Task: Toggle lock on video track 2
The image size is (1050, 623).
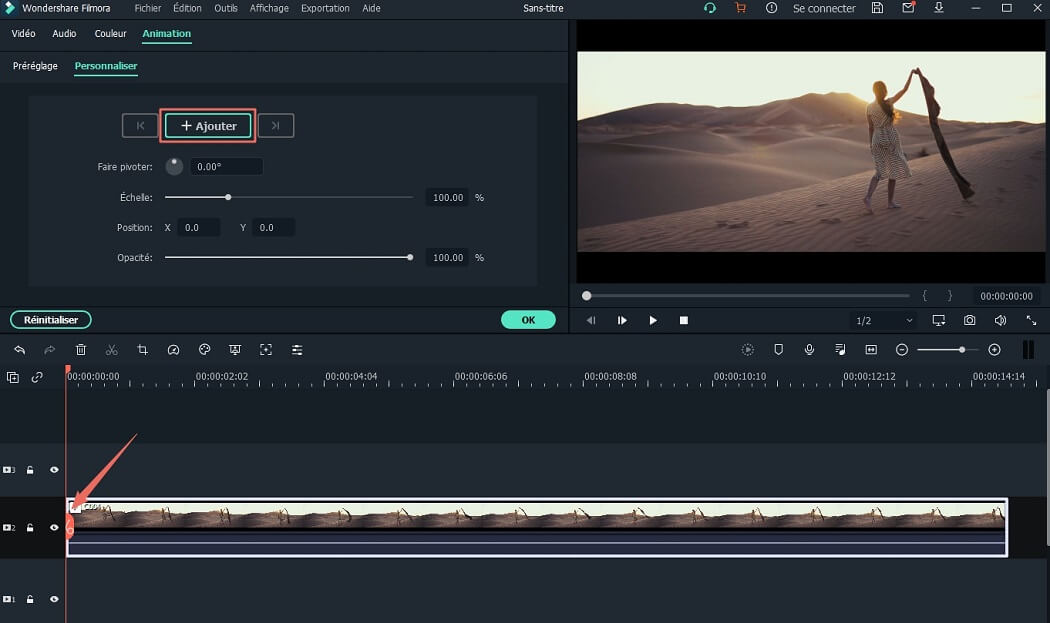Action: coord(30,528)
